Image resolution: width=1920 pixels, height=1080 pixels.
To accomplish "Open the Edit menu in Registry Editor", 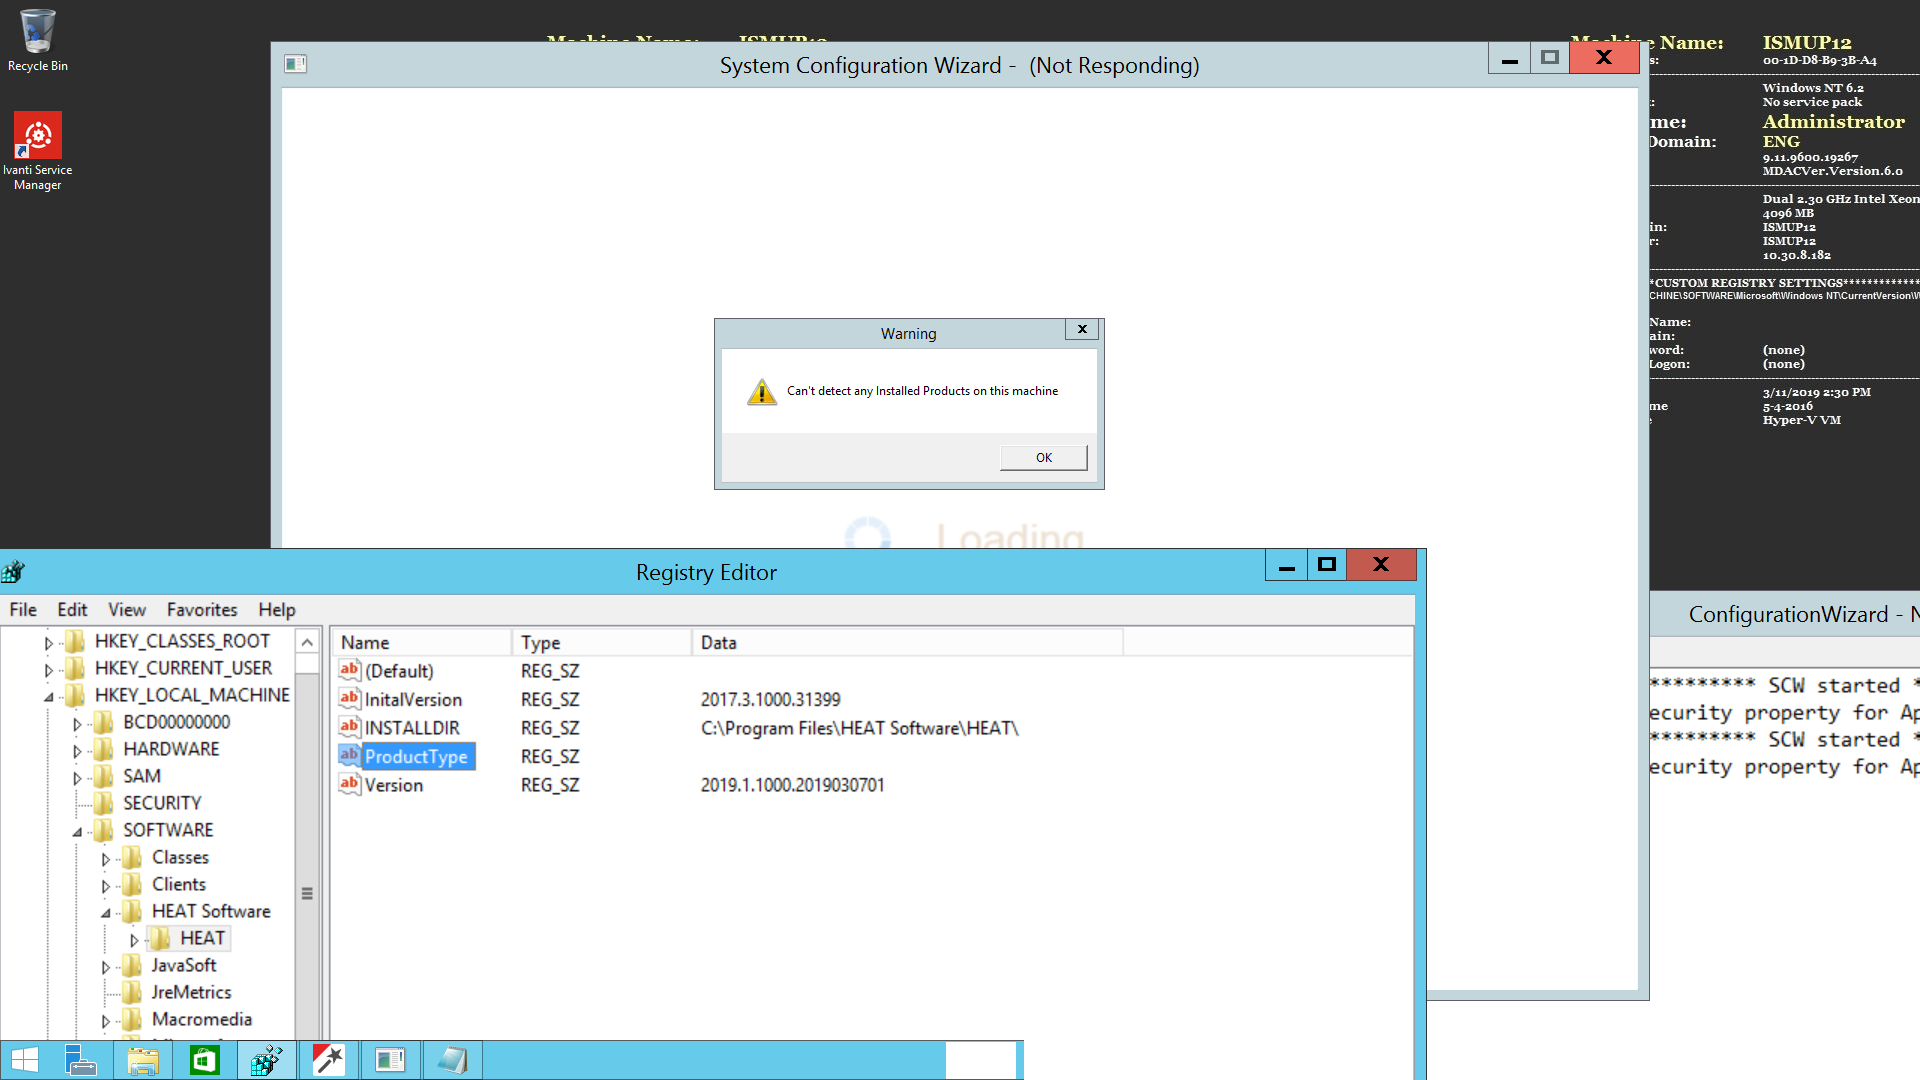I will [x=72, y=610].
